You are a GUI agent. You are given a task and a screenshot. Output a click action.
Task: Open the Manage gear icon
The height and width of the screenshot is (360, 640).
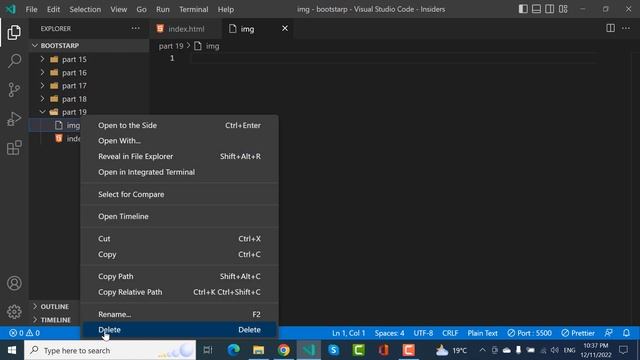tap(14, 312)
